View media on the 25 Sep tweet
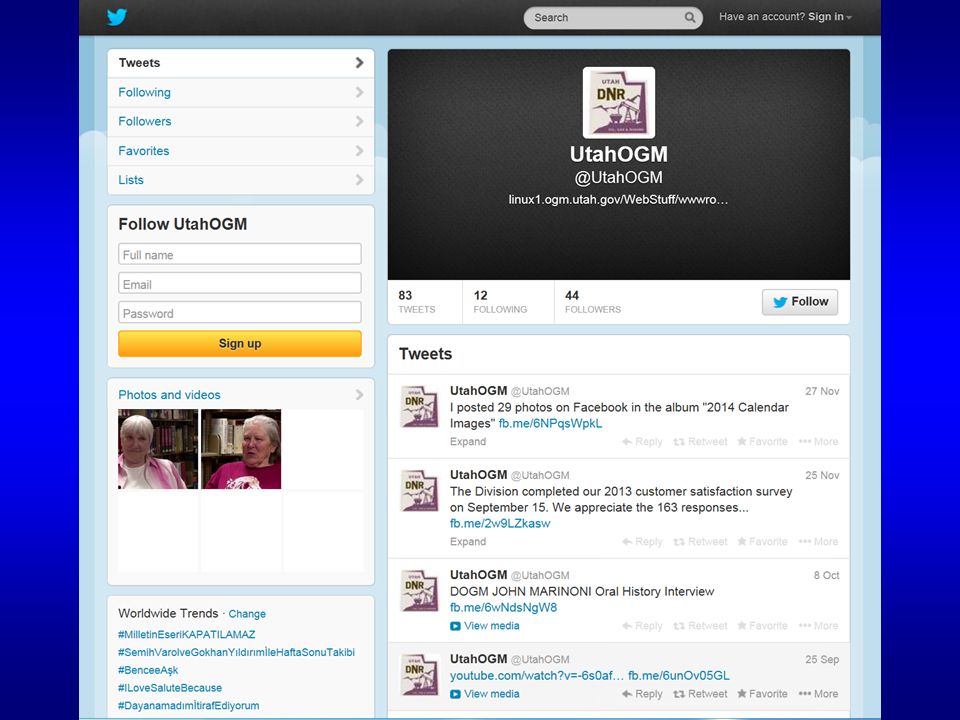 click(485, 694)
